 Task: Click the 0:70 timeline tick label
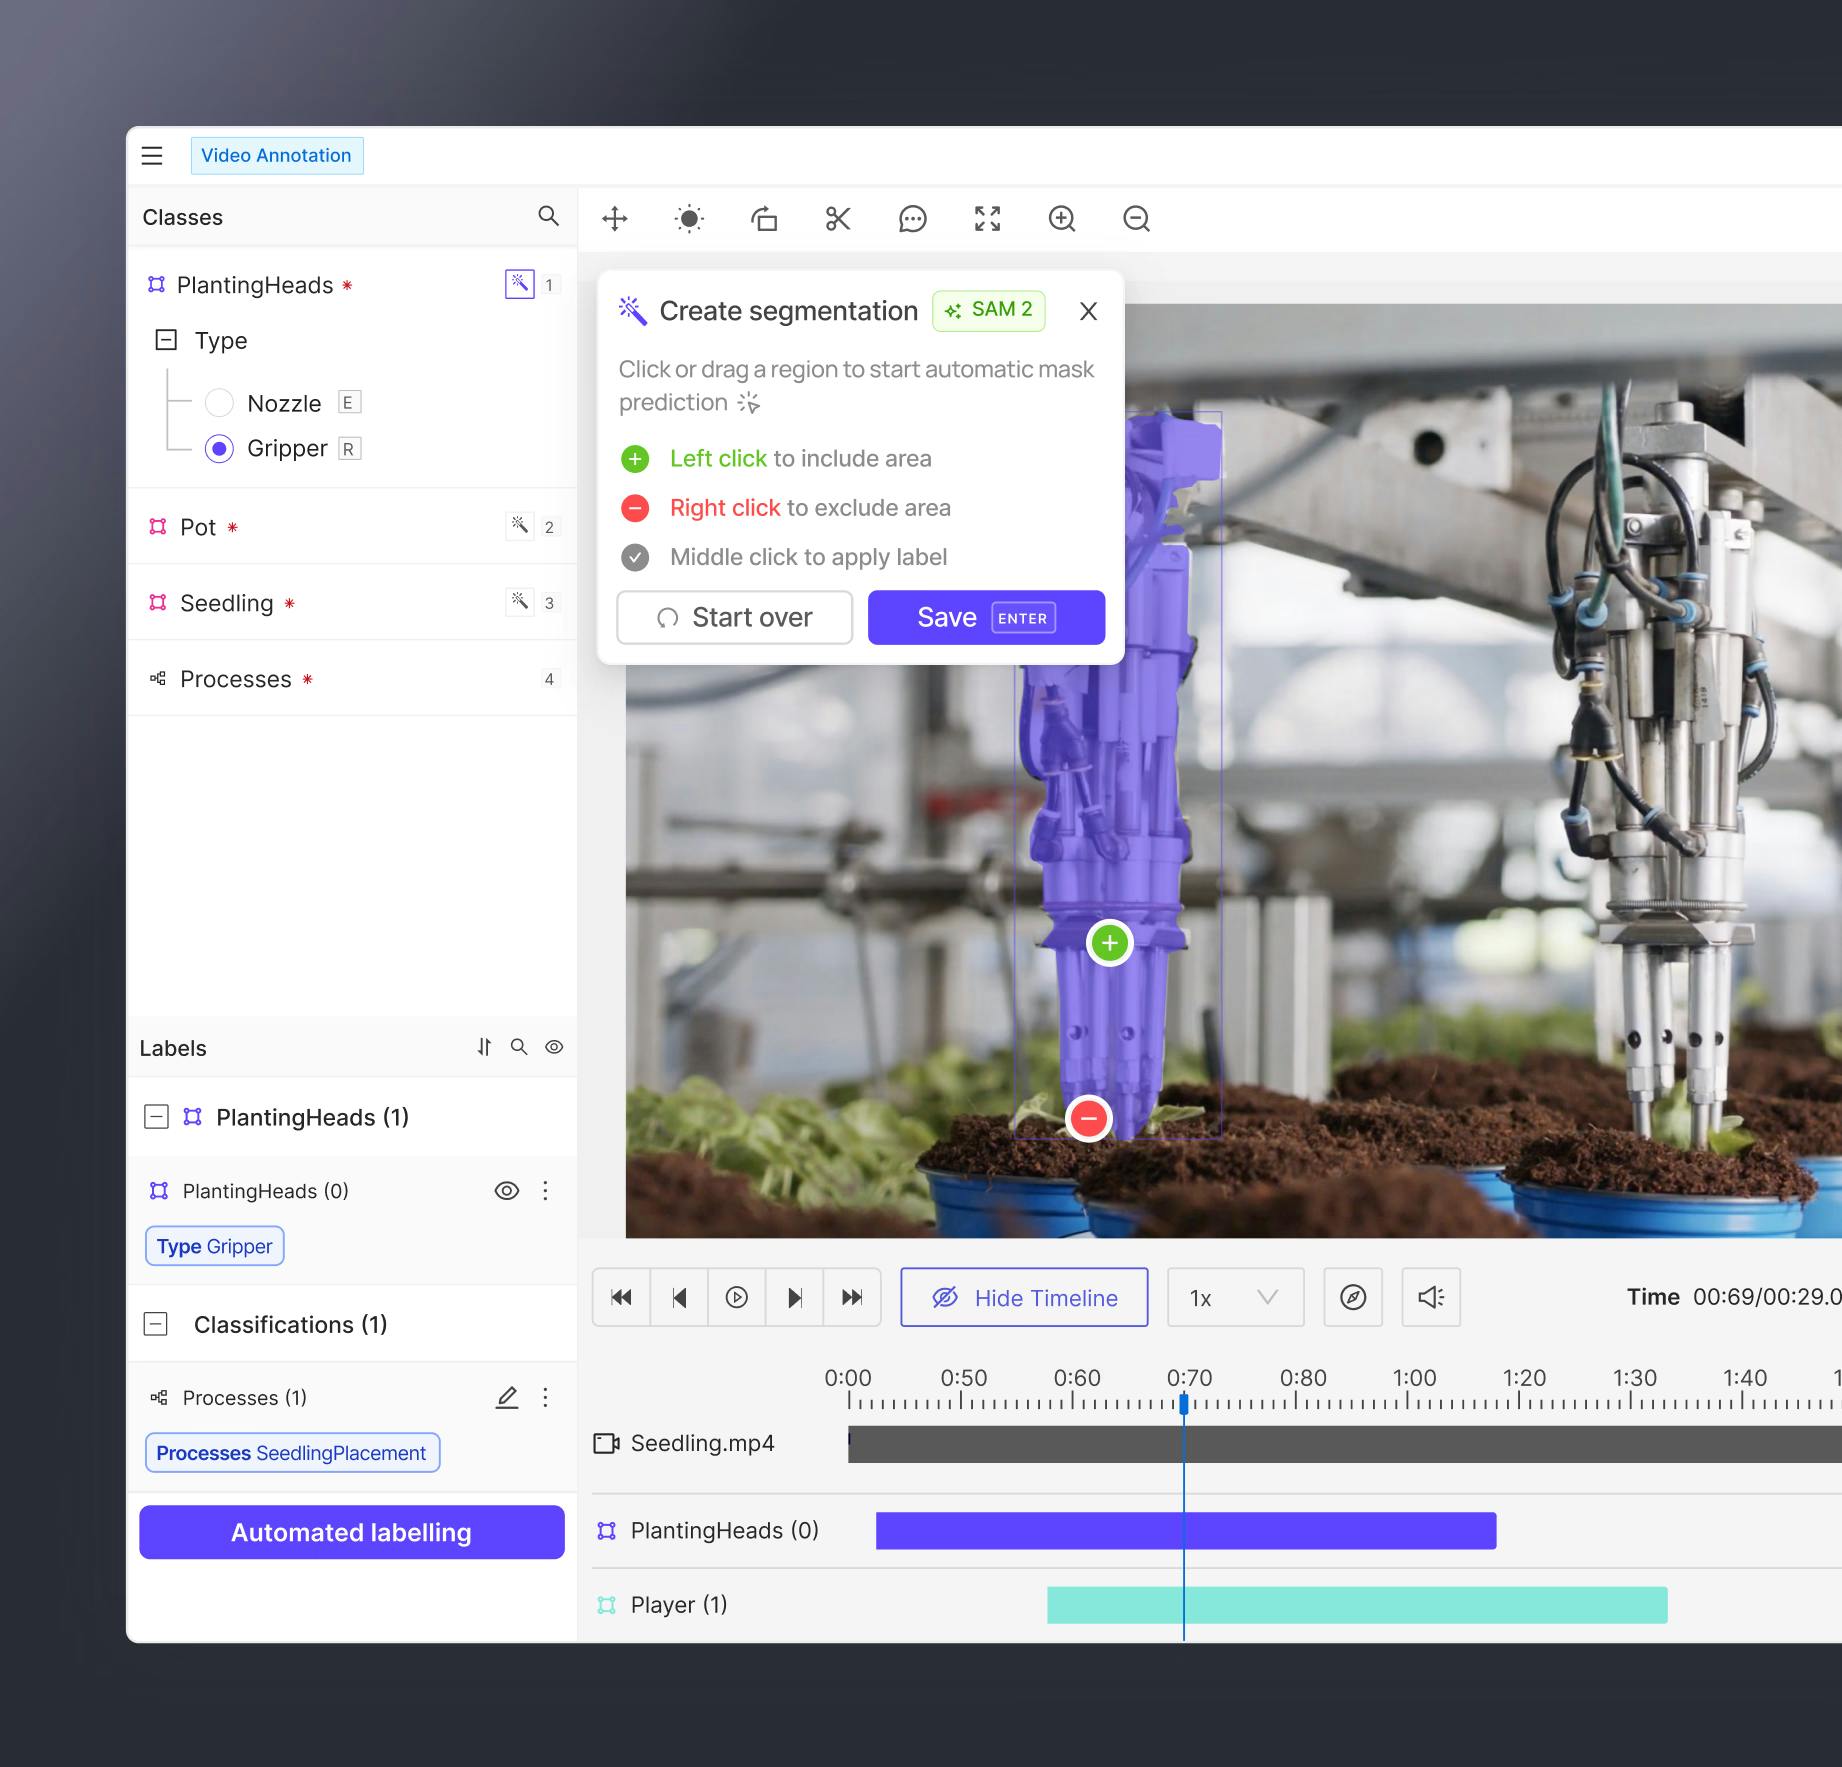(x=1189, y=1377)
